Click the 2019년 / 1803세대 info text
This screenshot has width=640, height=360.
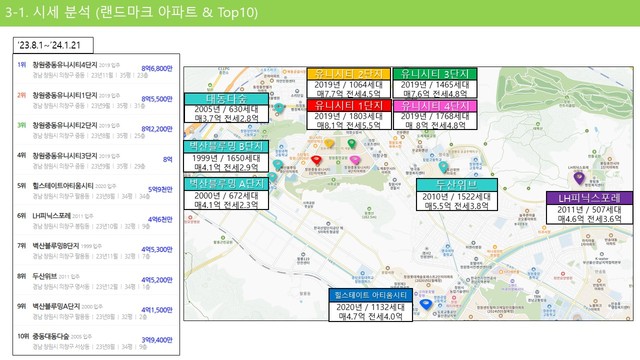(x=349, y=116)
